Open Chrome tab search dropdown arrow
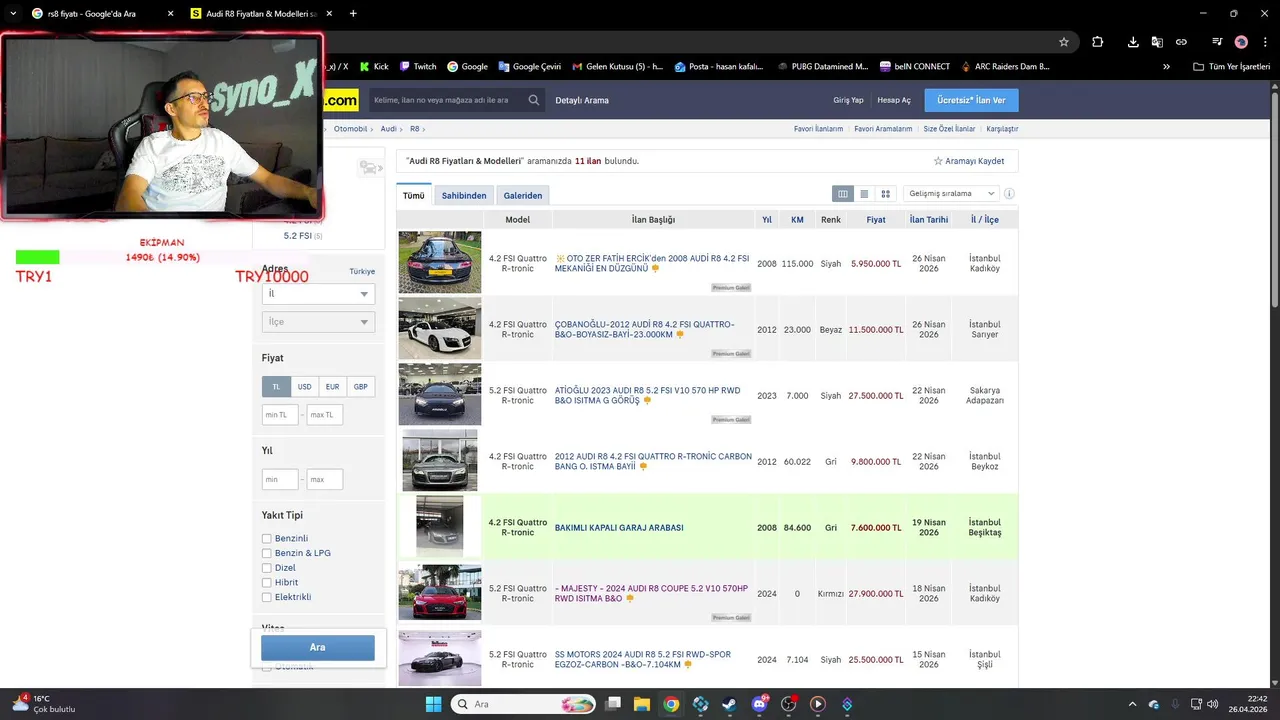This screenshot has height=720, width=1280. [x=13, y=13]
